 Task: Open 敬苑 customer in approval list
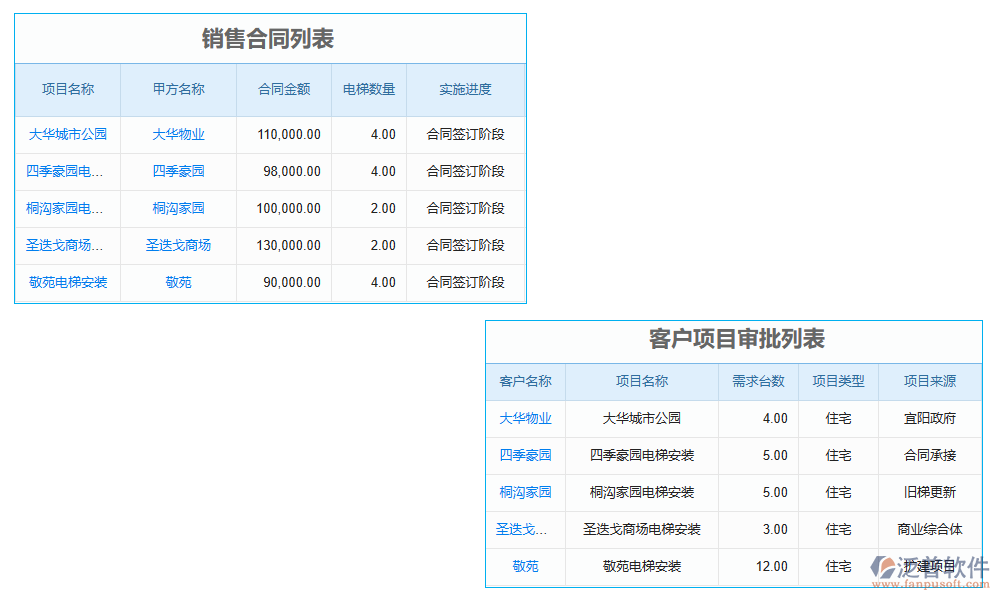tap(524, 566)
